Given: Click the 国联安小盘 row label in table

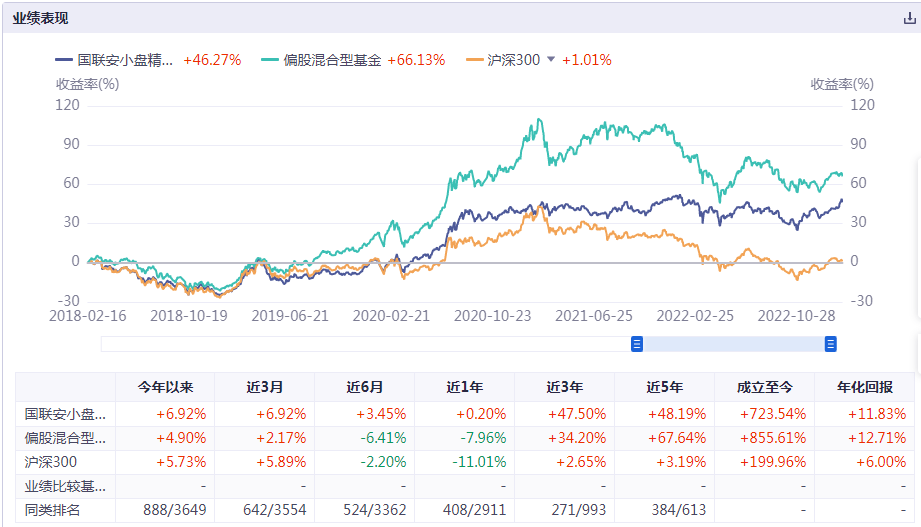Looking at the screenshot, I should tap(65, 413).
